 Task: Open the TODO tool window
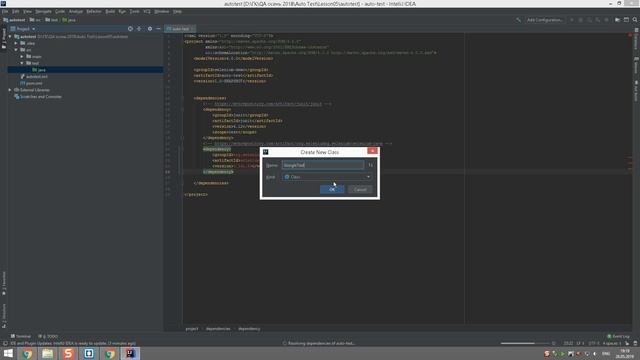[x=48, y=336]
